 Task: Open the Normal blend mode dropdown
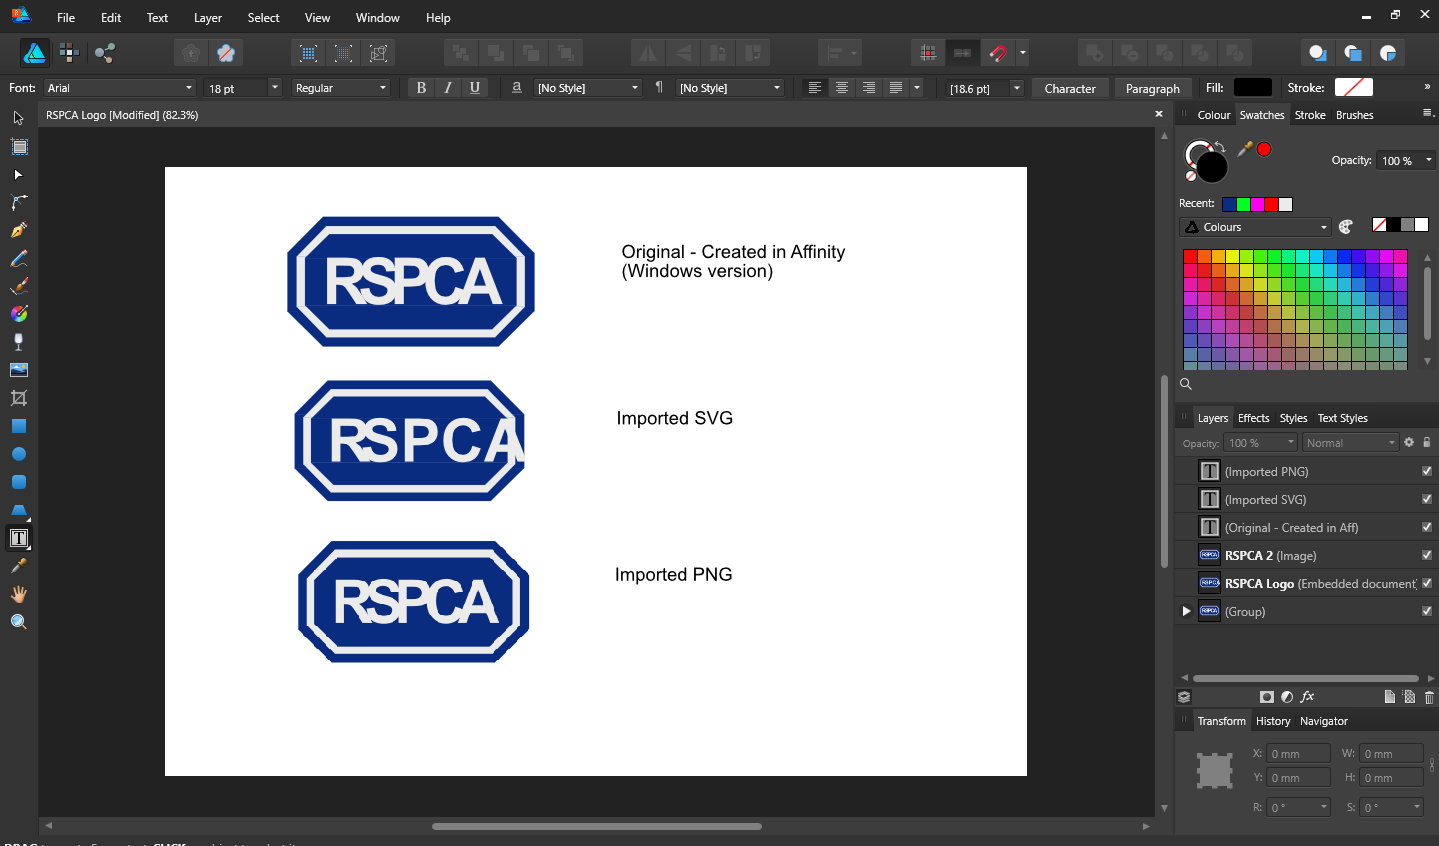[1350, 443]
